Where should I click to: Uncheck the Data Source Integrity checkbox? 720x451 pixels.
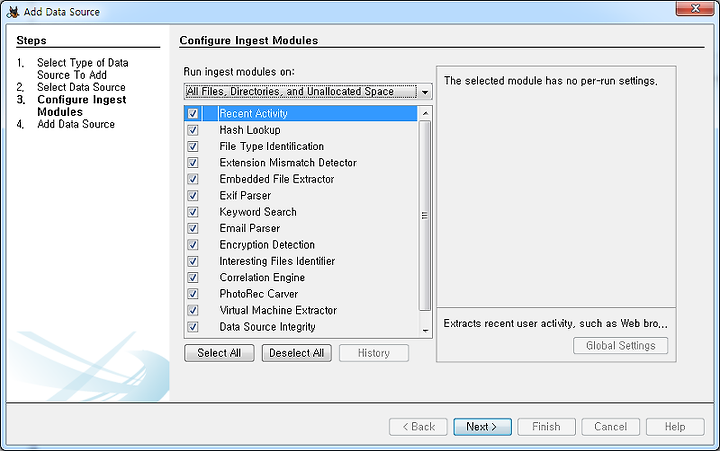coord(193,327)
